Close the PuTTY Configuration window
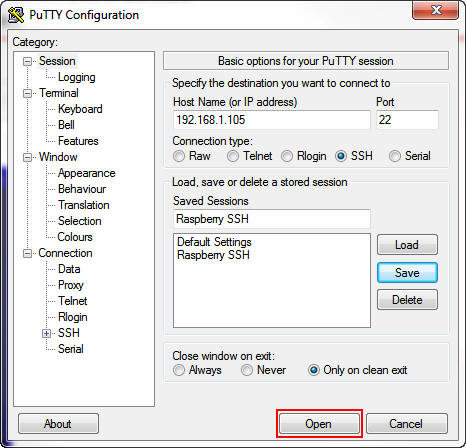This screenshot has height=448, width=466. pyautogui.click(x=435, y=10)
